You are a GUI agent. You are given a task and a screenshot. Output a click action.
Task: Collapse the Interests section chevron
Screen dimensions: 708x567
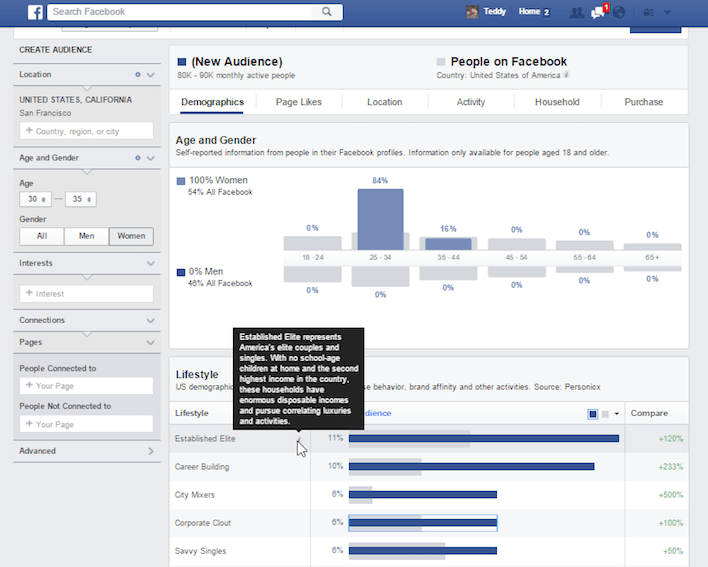(151, 263)
